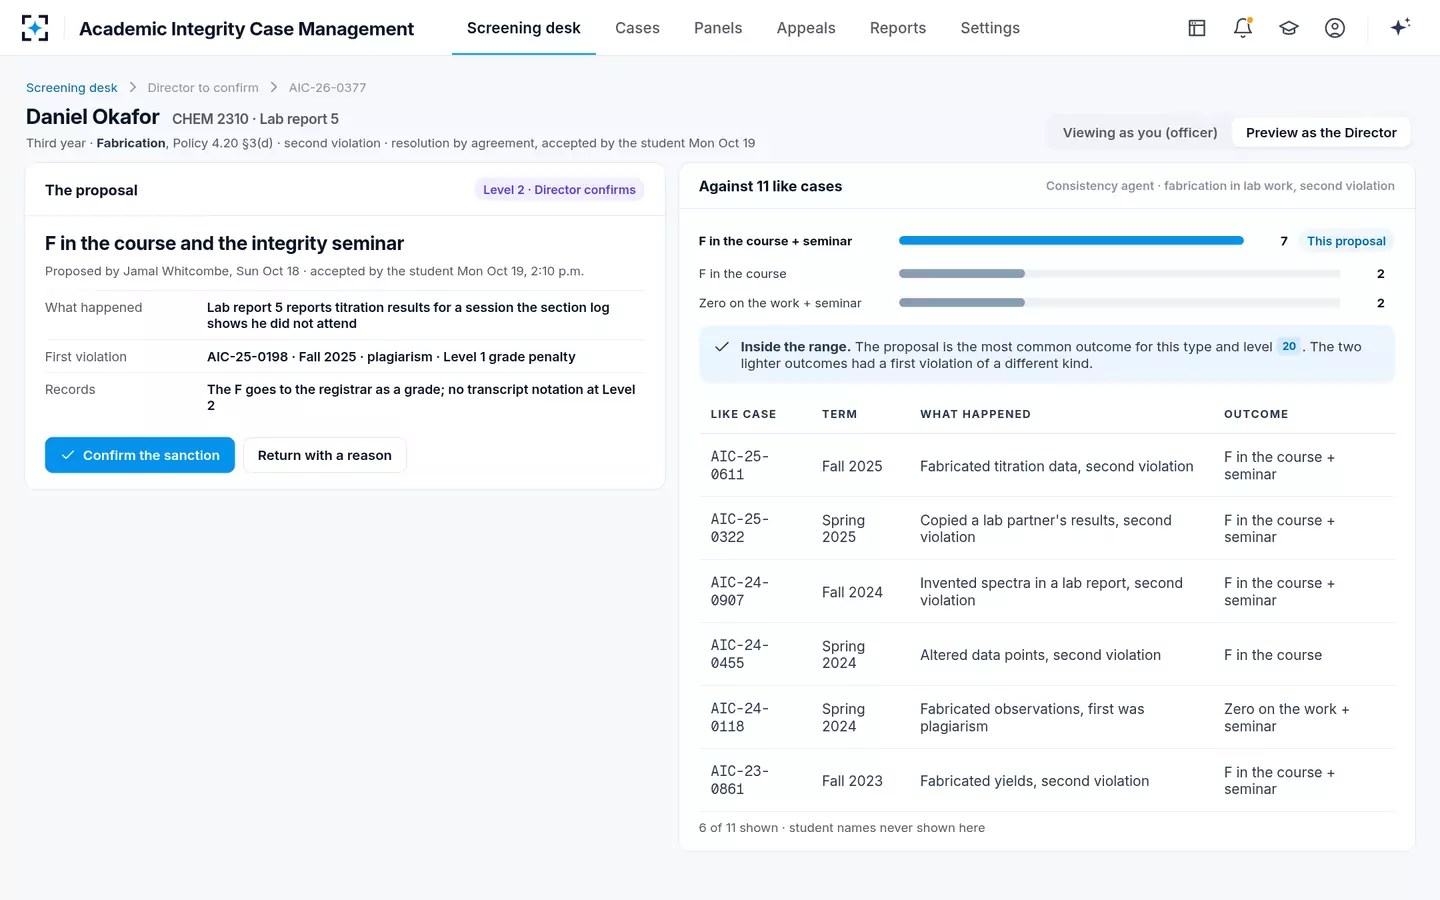Follow the Screening desk breadcrumb link
This screenshot has width=1440, height=900.
coord(72,88)
